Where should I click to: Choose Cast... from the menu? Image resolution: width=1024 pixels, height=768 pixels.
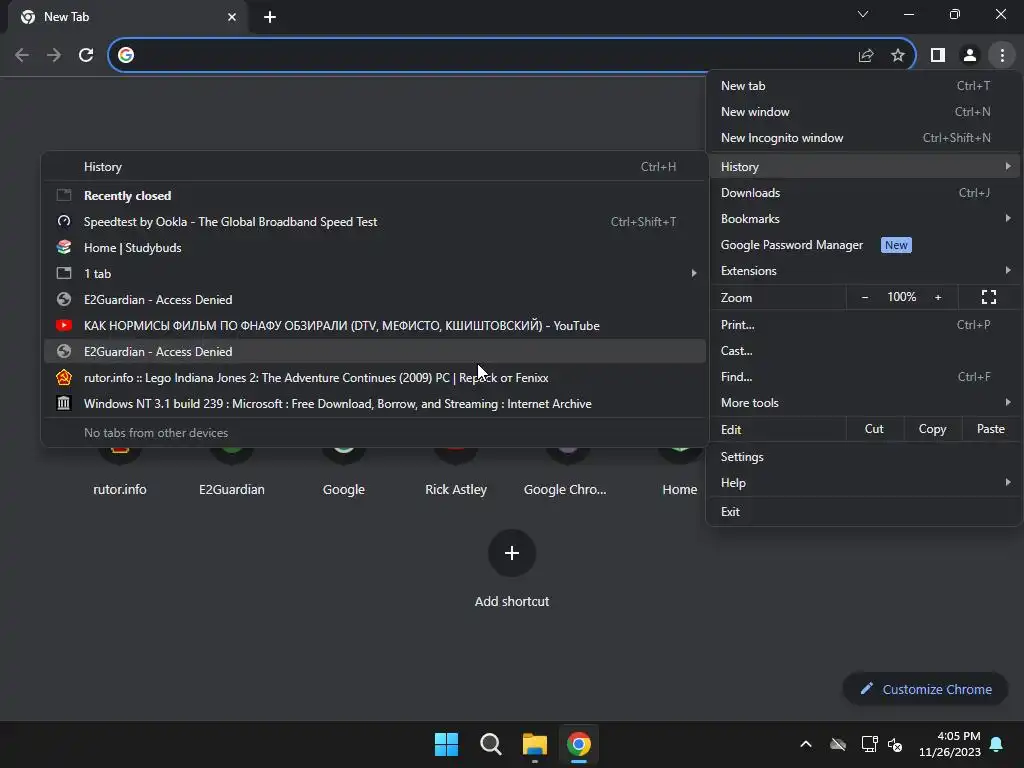point(864,351)
